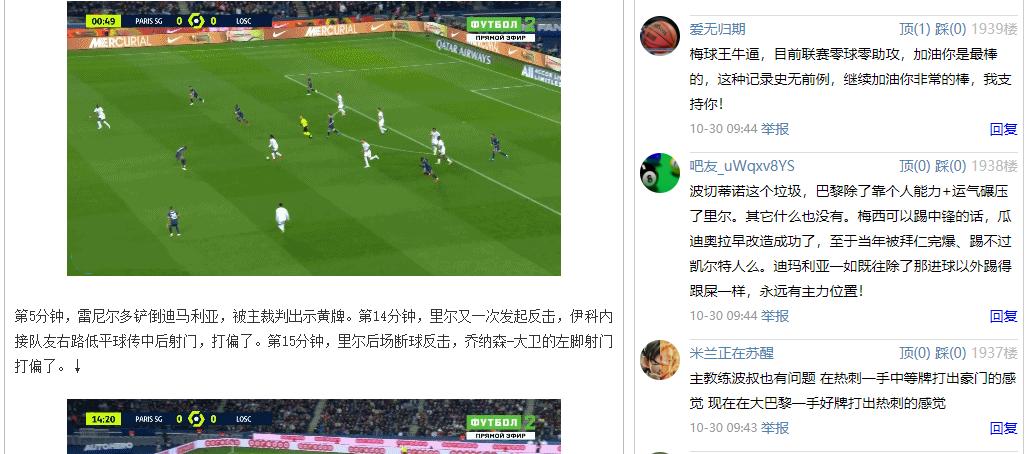Downvote 踩(0) on 吧友_uWqxv8YS's comment
1029x454 pixels.
click(951, 166)
